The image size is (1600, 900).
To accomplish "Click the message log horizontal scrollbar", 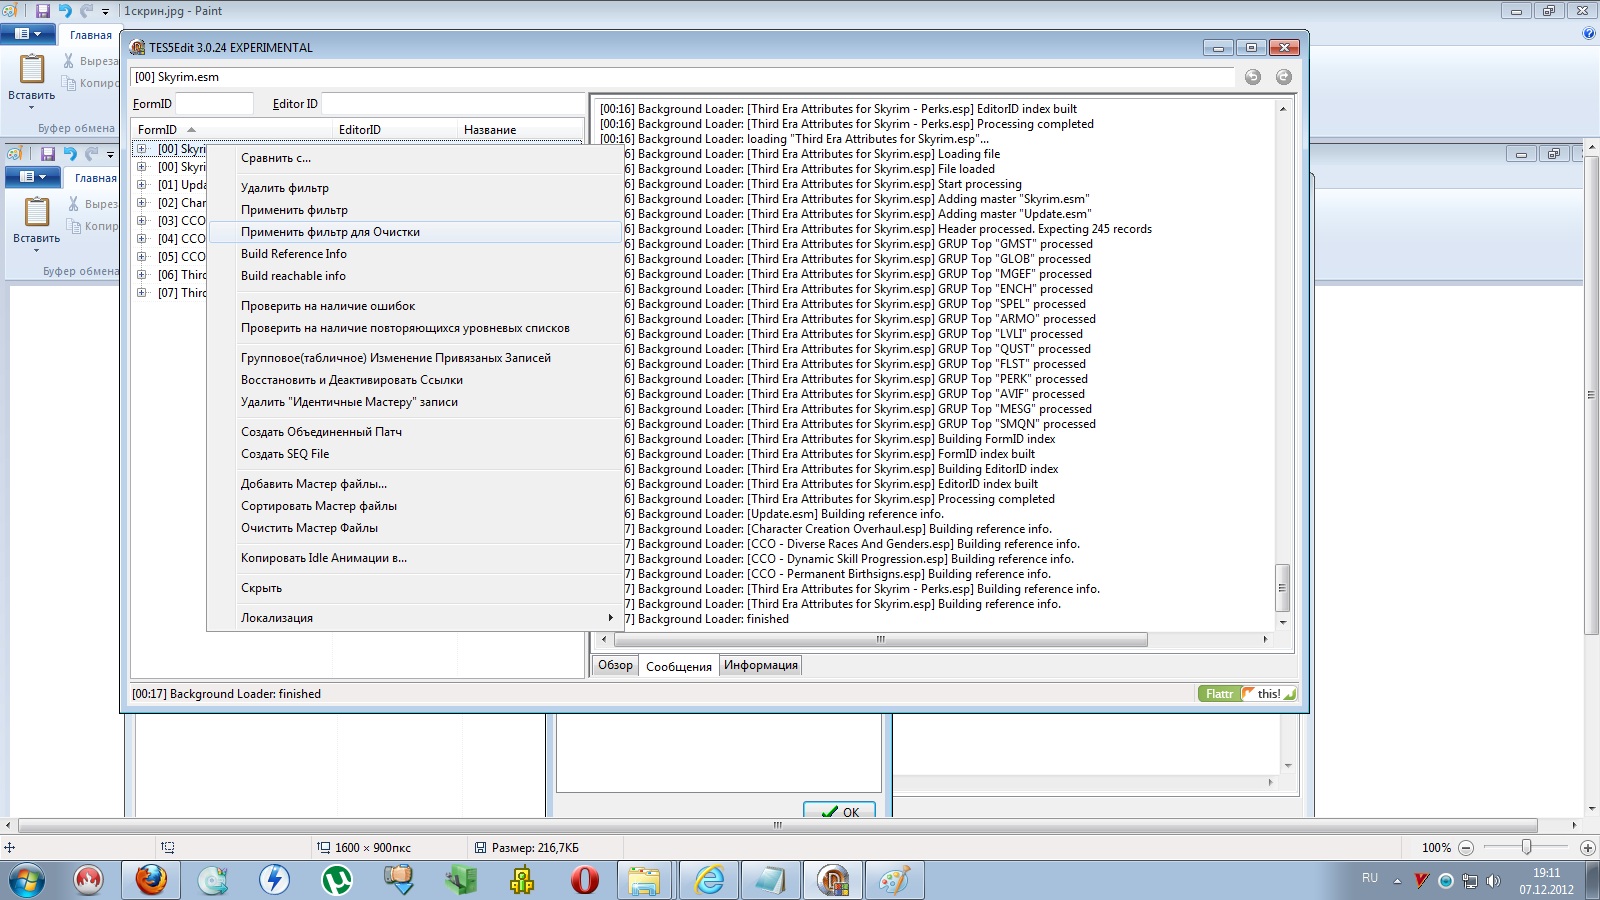I will tap(880, 639).
